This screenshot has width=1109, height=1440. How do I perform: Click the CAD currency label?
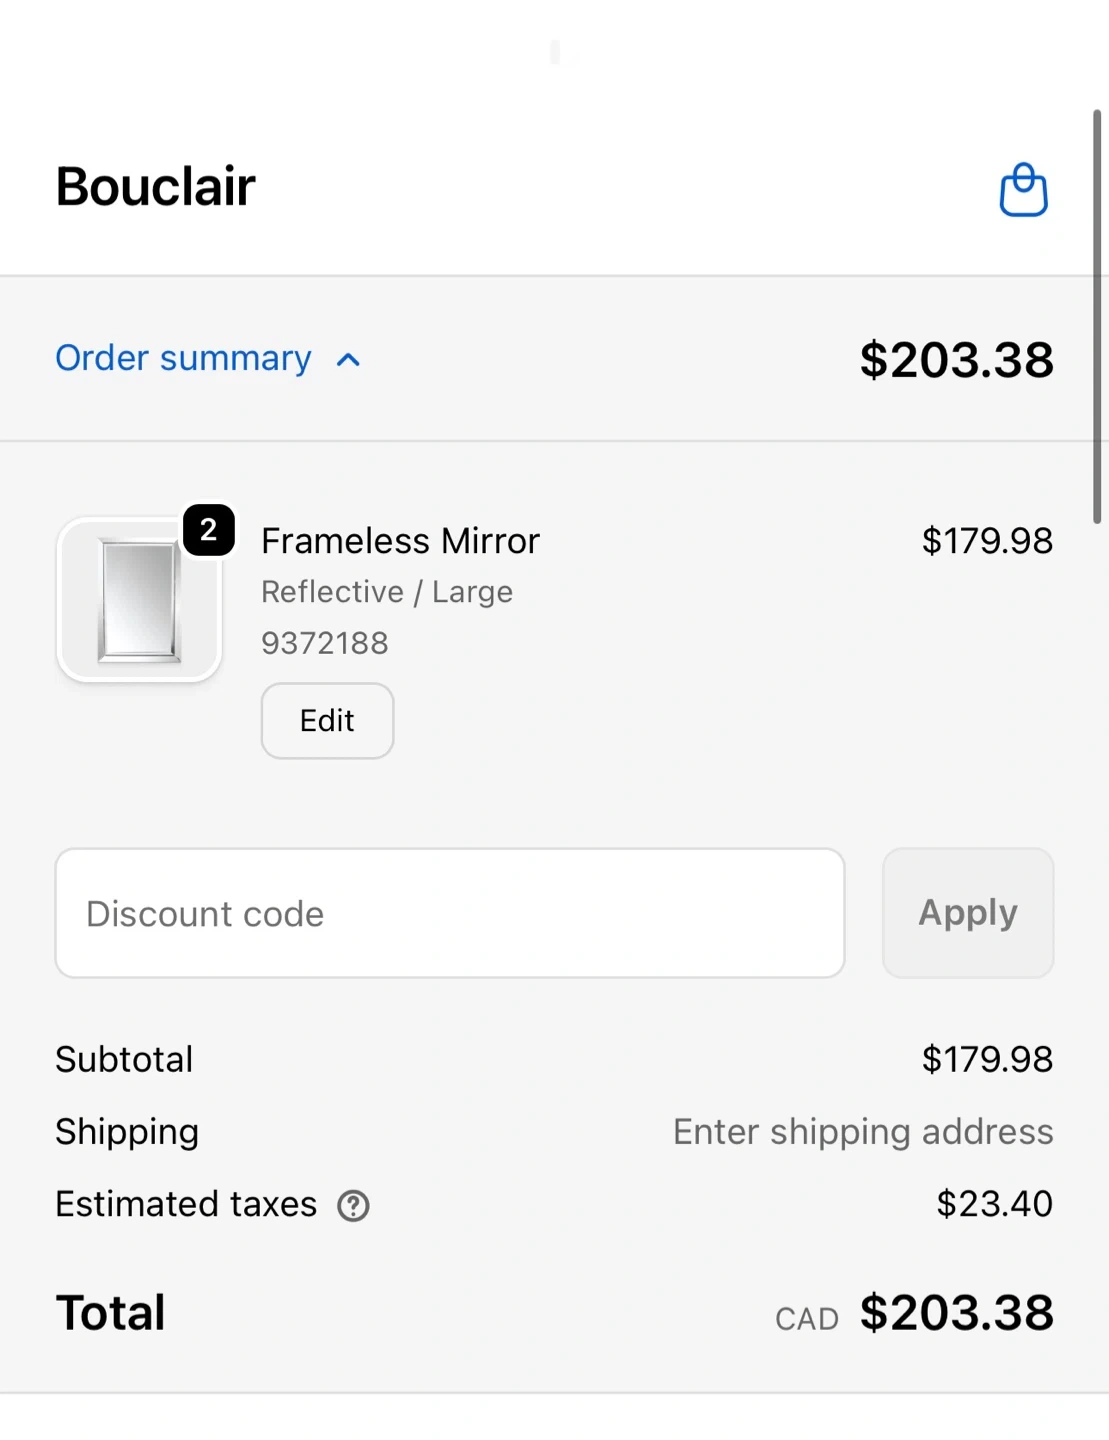coord(807,1319)
